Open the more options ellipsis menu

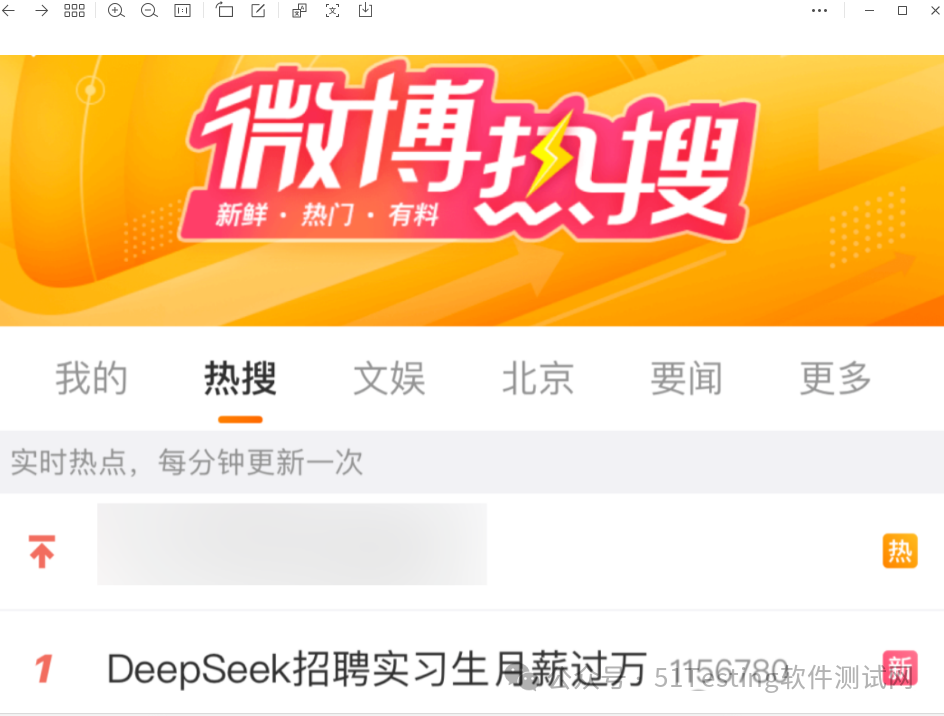819,10
